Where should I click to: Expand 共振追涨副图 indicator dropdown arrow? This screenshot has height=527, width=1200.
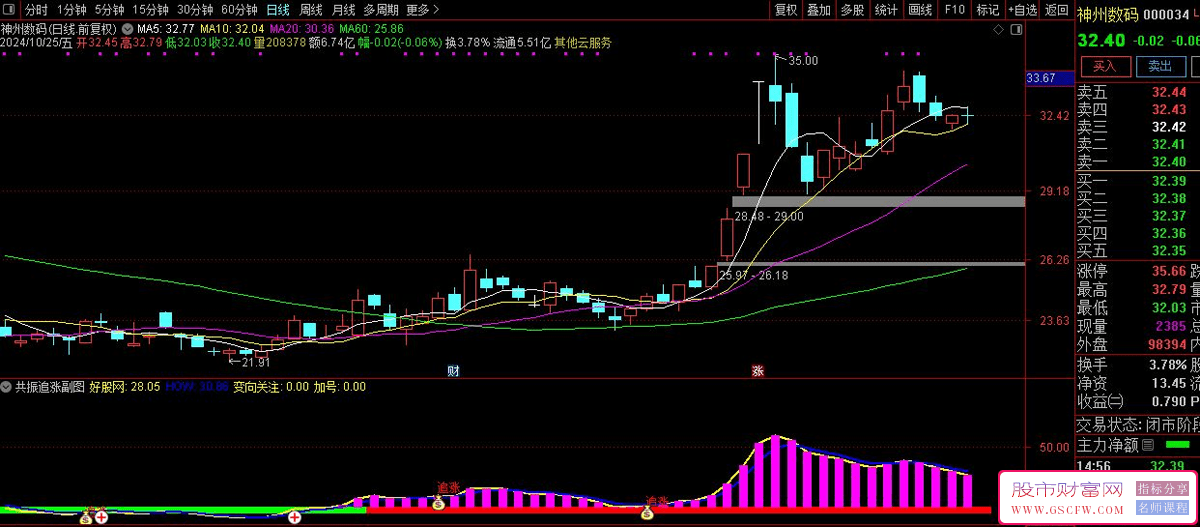pyautogui.click(x=7, y=386)
